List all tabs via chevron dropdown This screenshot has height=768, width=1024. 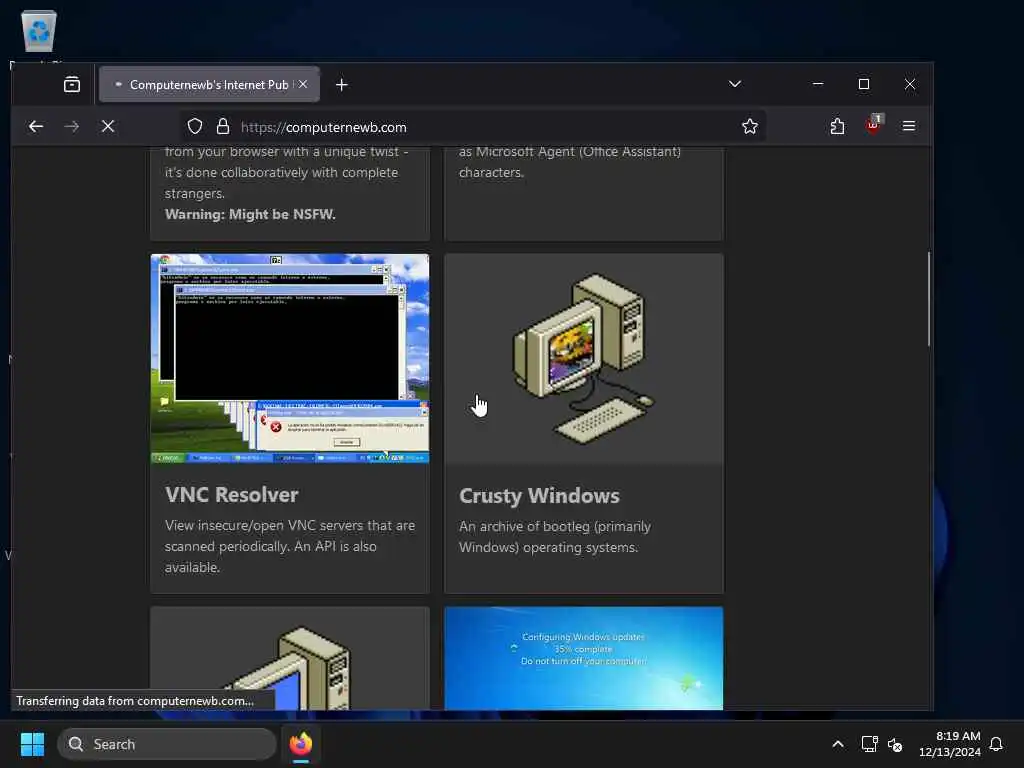point(735,84)
